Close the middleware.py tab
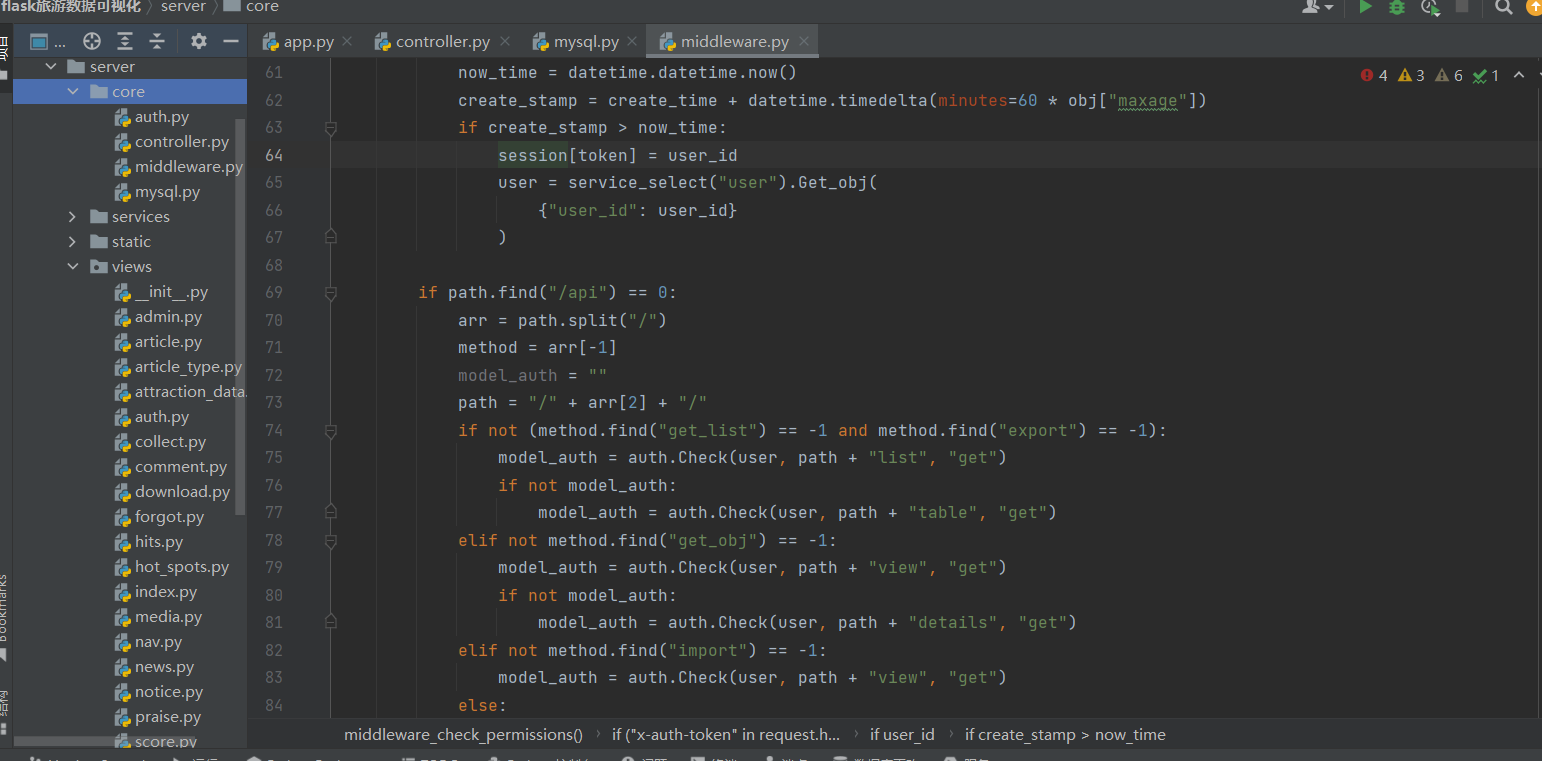 pyautogui.click(x=804, y=42)
